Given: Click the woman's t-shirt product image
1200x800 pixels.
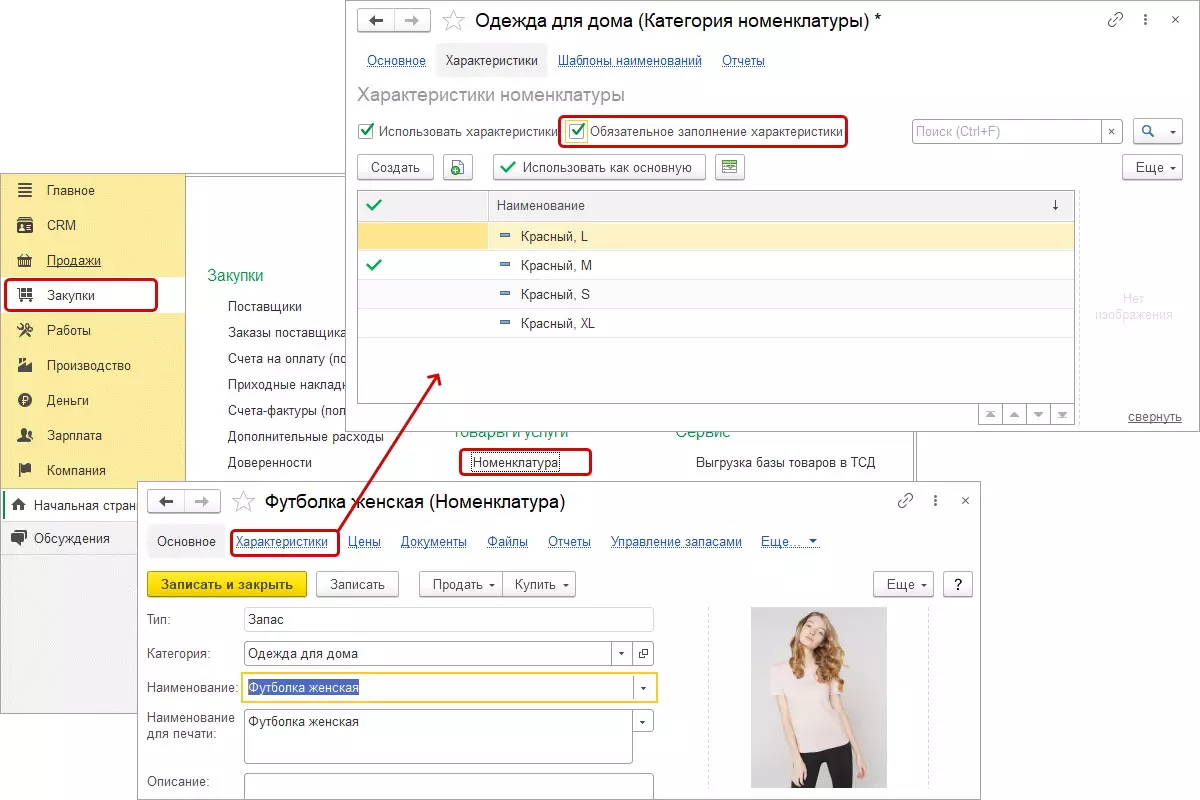Looking at the screenshot, I should coord(819,697).
